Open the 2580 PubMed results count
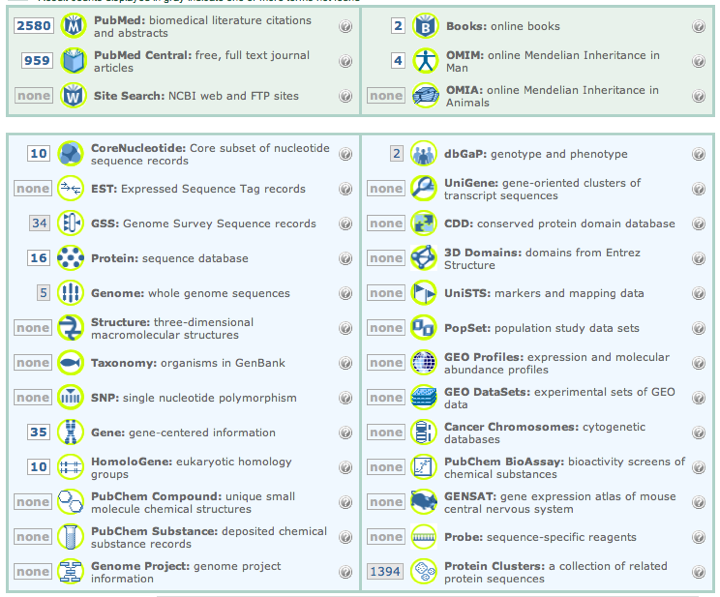The width and height of the screenshot is (720, 597). [x=34, y=27]
